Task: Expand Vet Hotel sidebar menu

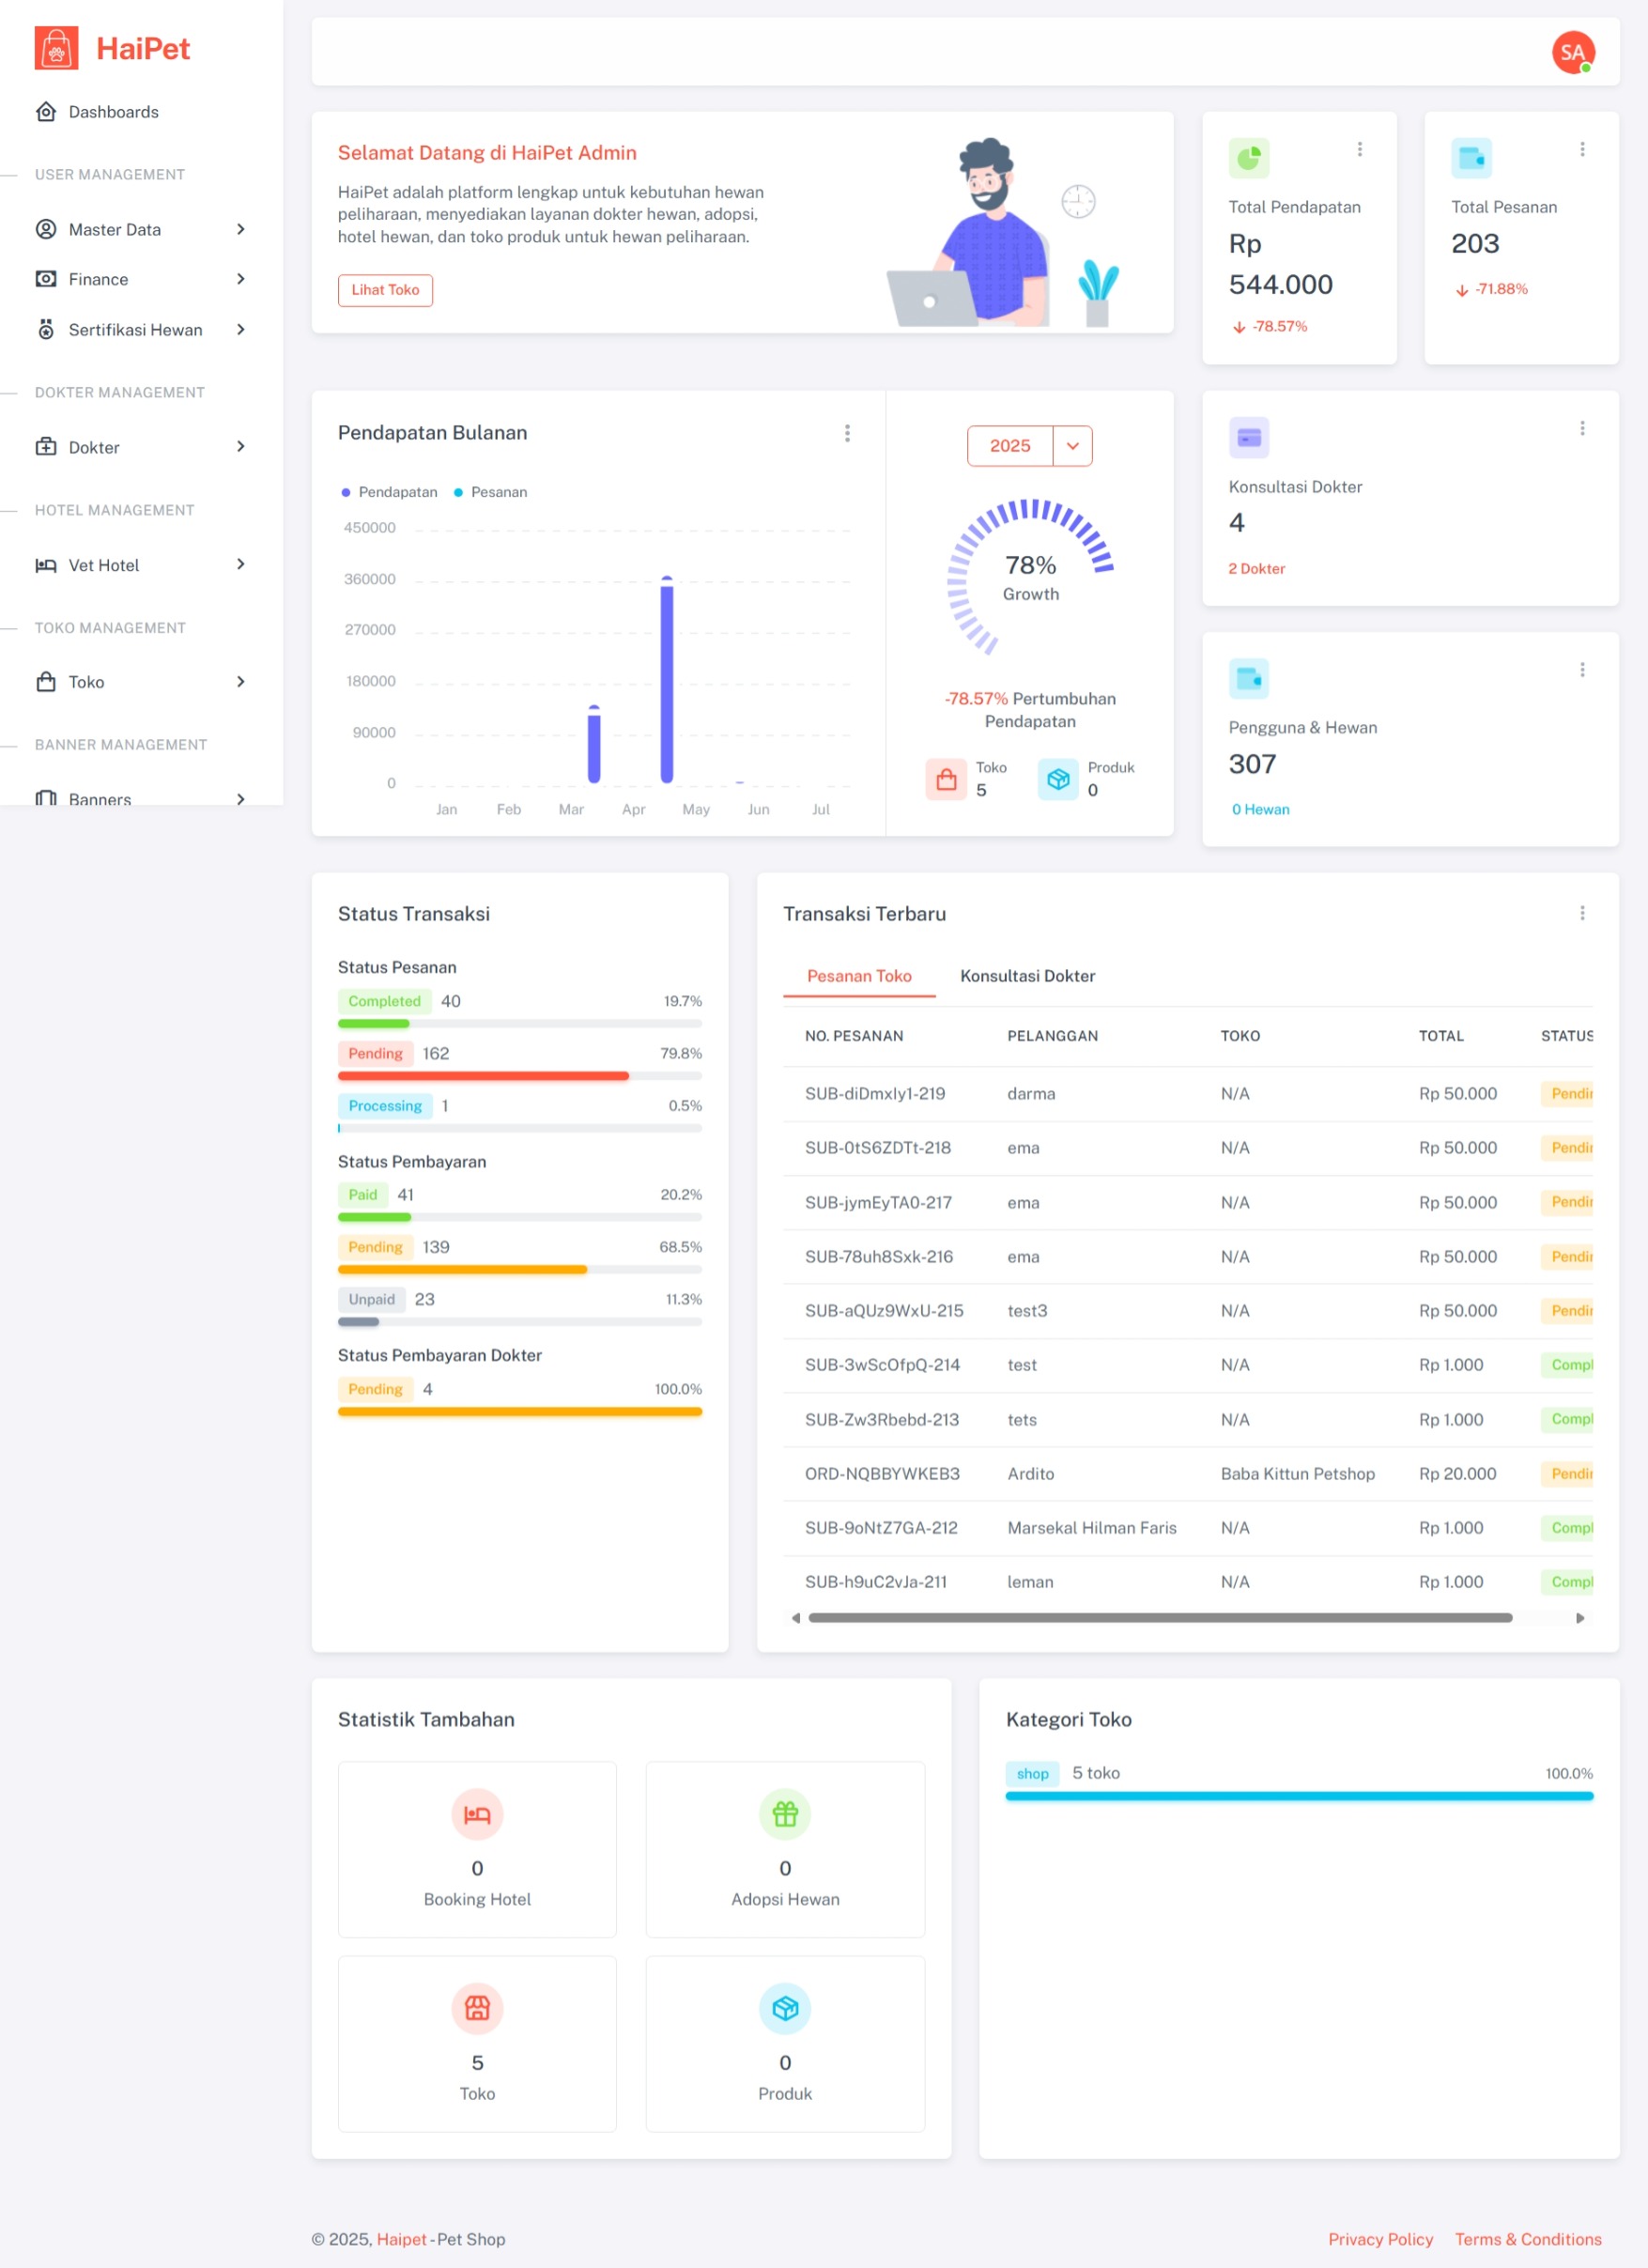Action: point(140,565)
